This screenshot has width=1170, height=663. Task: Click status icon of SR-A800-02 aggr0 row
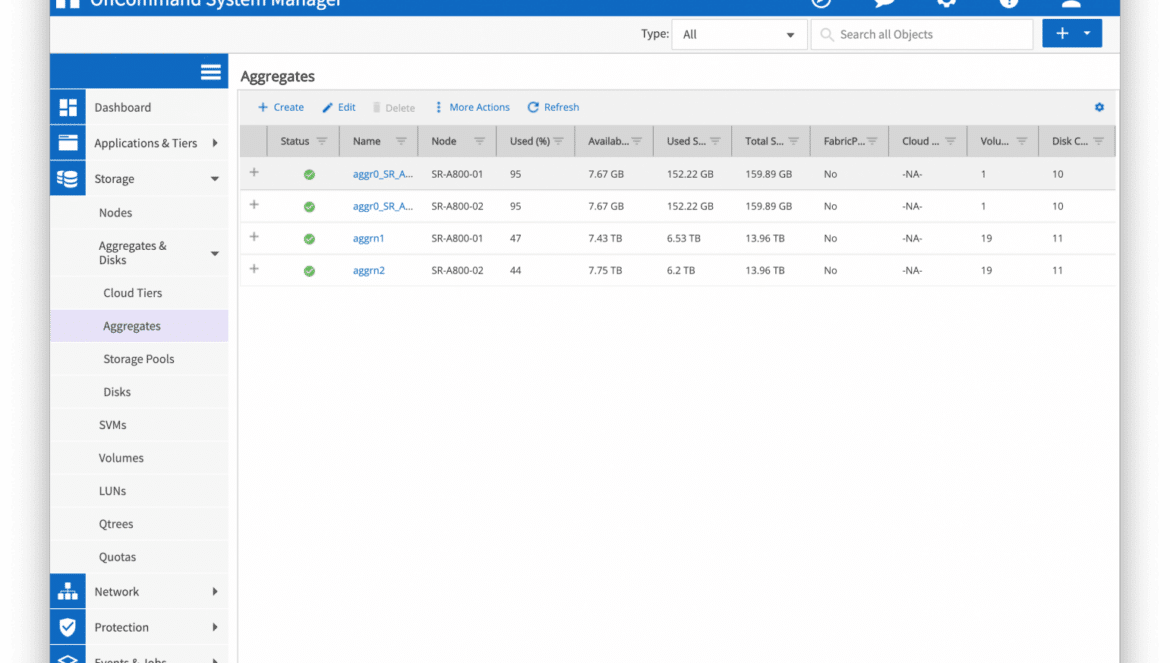(x=309, y=207)
